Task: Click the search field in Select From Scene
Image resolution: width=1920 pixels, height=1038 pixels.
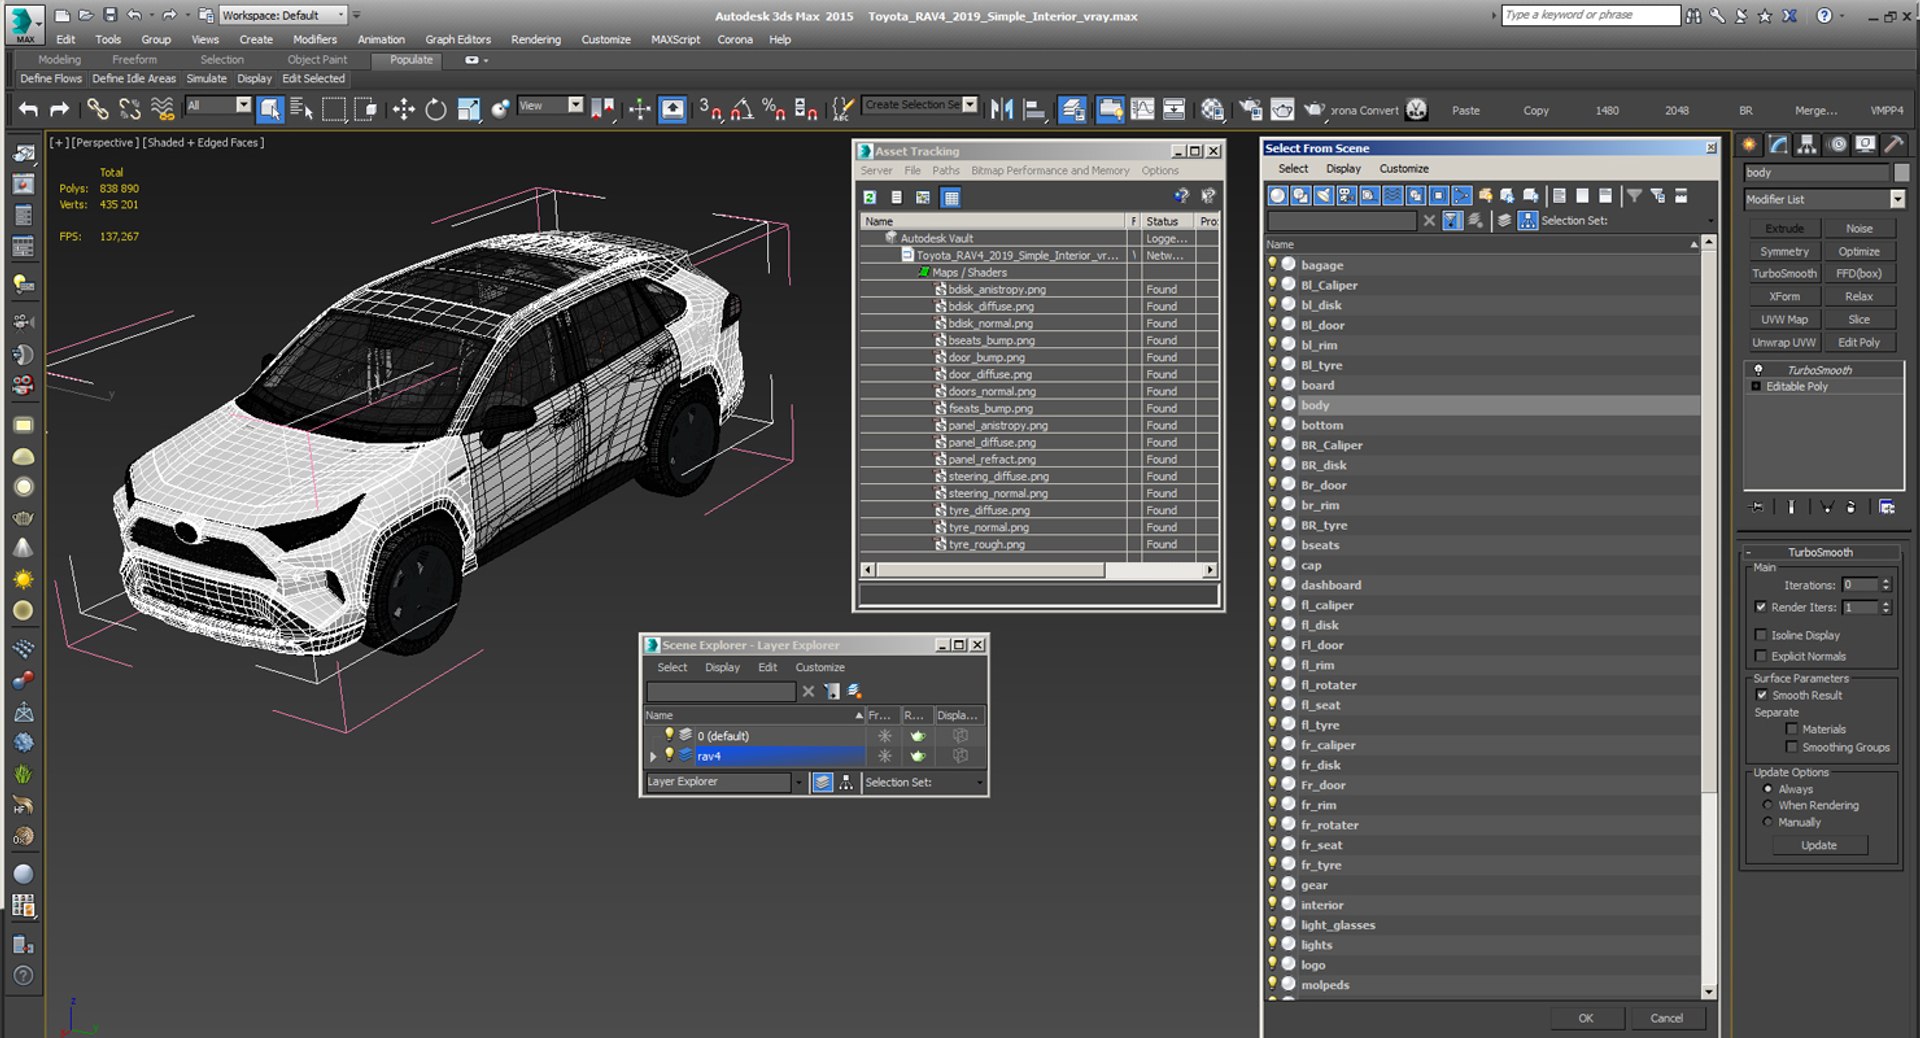Action: pos(1342,221)
